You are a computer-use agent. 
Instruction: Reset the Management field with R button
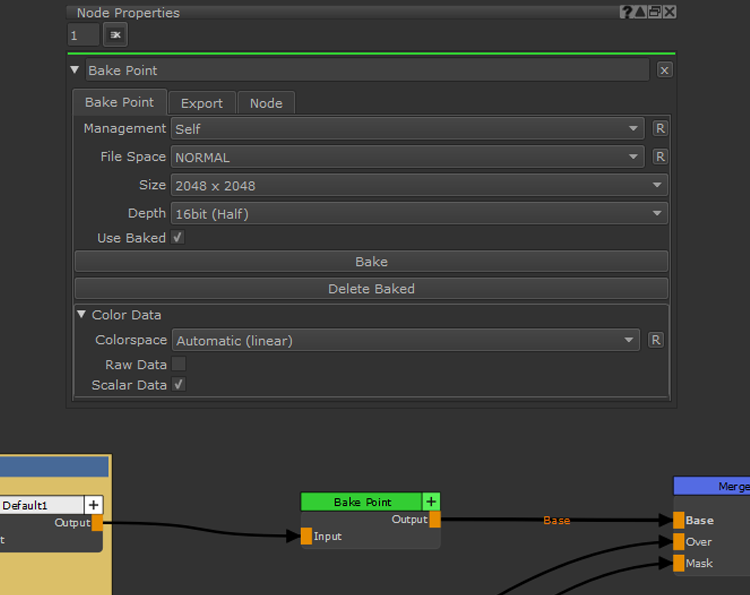coord(660,128)
